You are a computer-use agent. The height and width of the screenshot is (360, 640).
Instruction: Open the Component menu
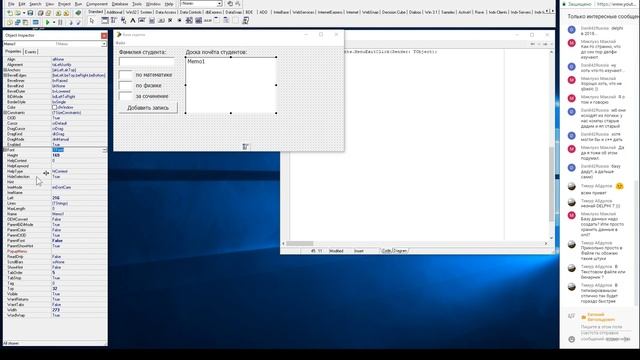point(96,4)
